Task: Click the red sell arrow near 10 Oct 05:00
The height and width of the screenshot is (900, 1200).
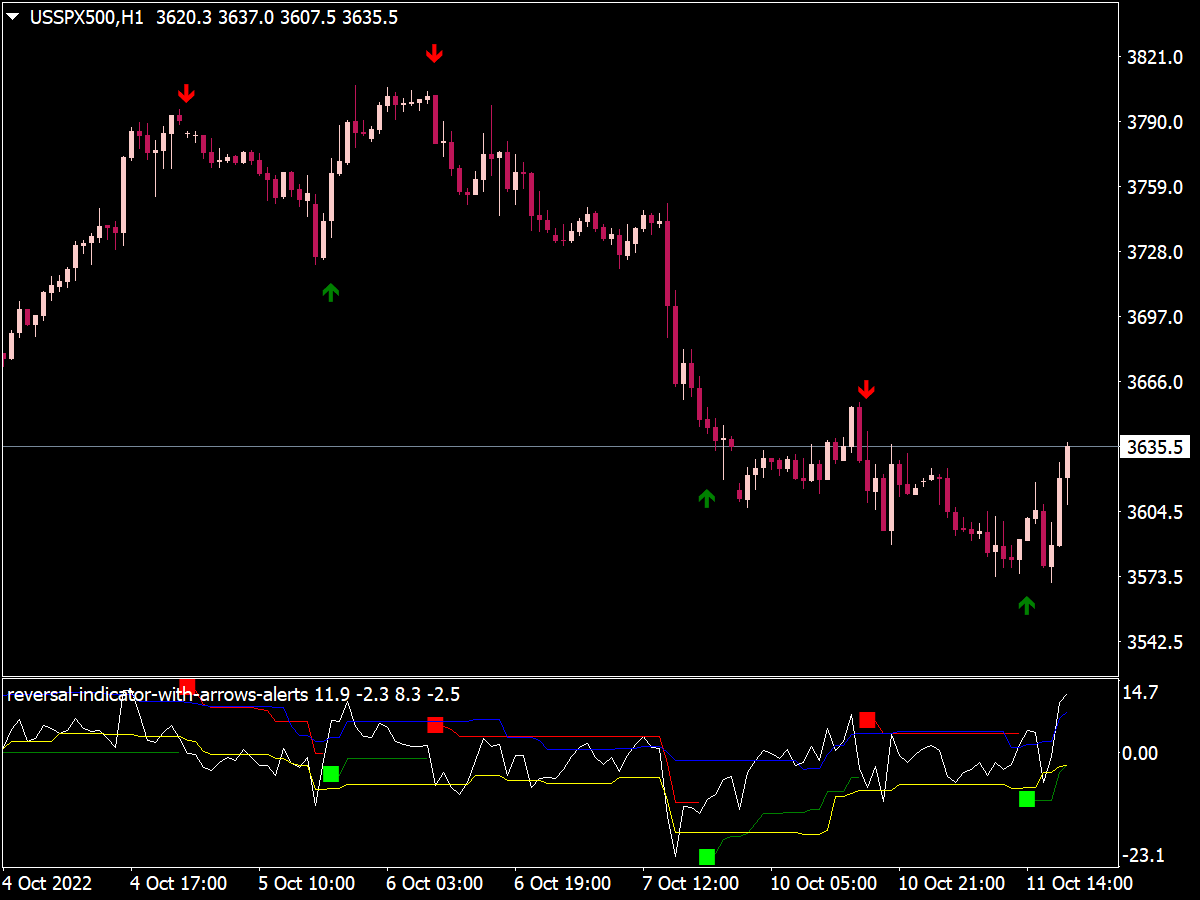Action: pyautogui.click(x=866, y=390)
